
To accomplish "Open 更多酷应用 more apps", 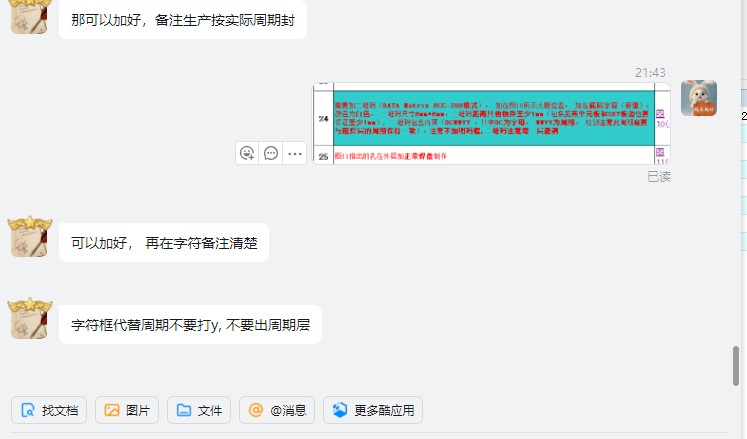I will coord(373,410).
